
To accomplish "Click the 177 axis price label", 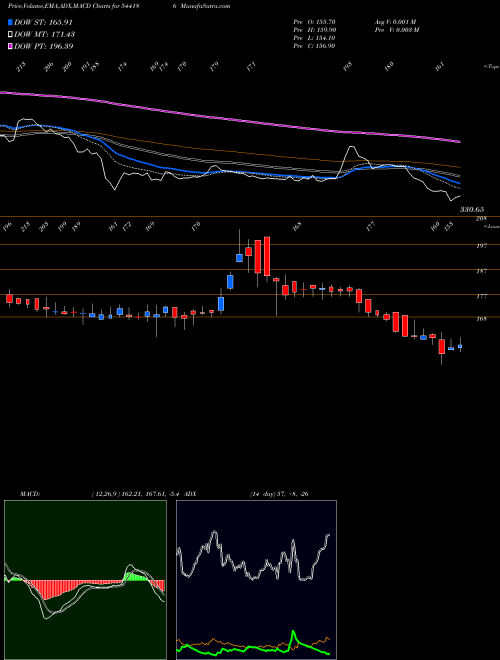I will tap(481, 297).
